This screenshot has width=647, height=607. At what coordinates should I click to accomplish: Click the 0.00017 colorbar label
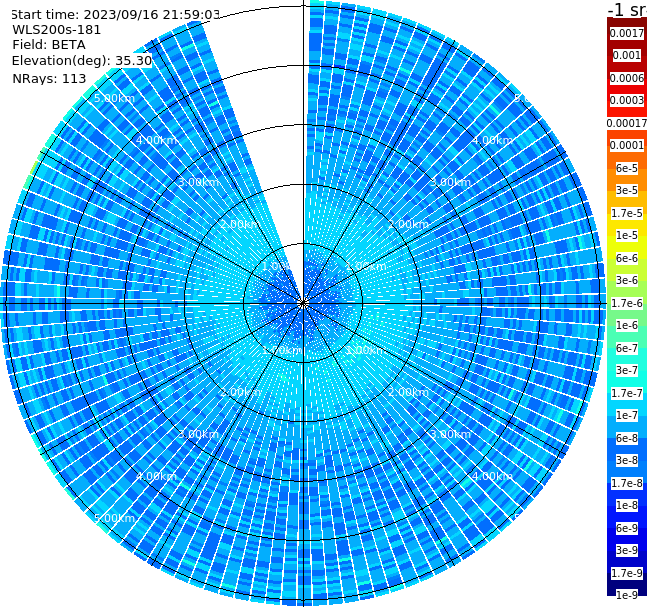click(627, 123)
